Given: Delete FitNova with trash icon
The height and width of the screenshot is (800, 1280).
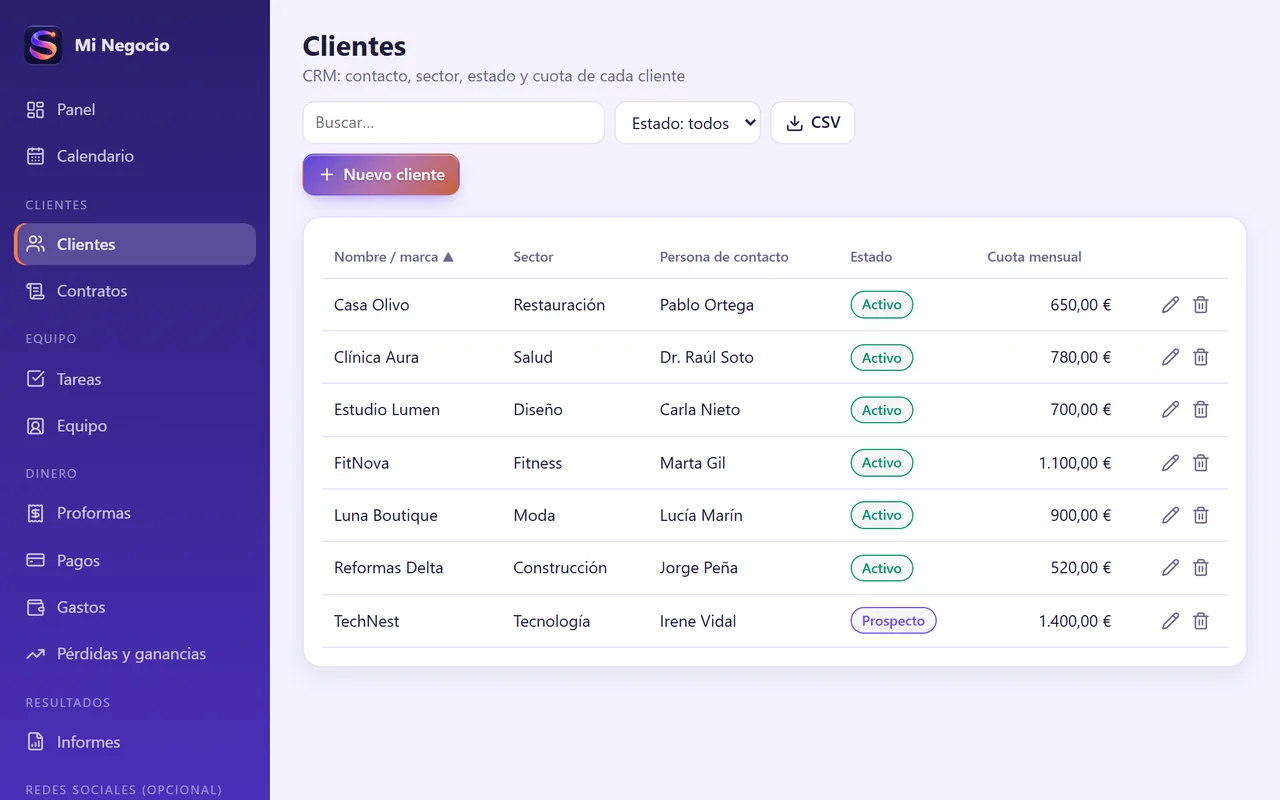Looking at the screenshot, I should [x=1201, y=463].
